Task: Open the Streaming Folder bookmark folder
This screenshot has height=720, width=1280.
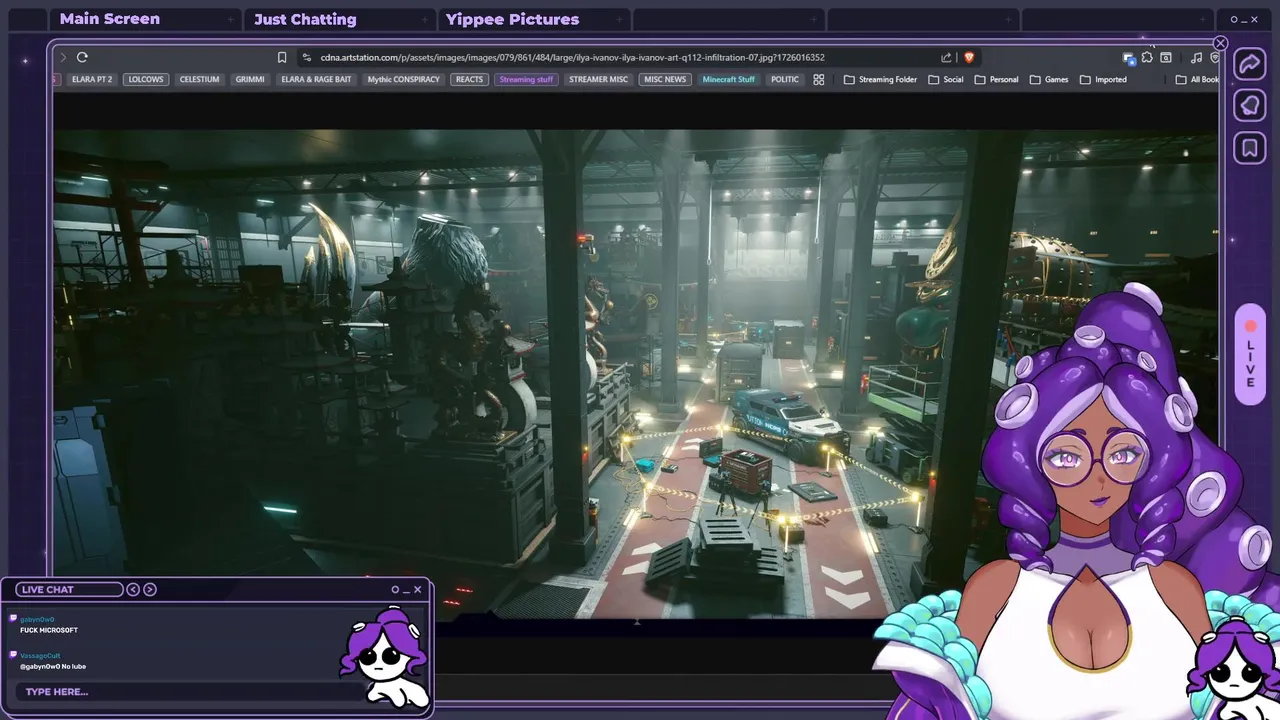Action: [880, 79]
